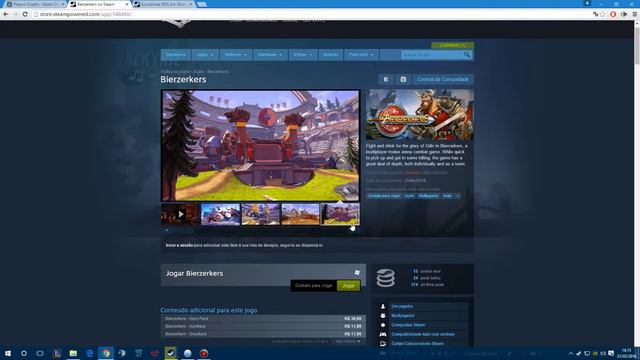Open Central da Comunidade
Screen dimensions: 640x360
tap(443, 79)
